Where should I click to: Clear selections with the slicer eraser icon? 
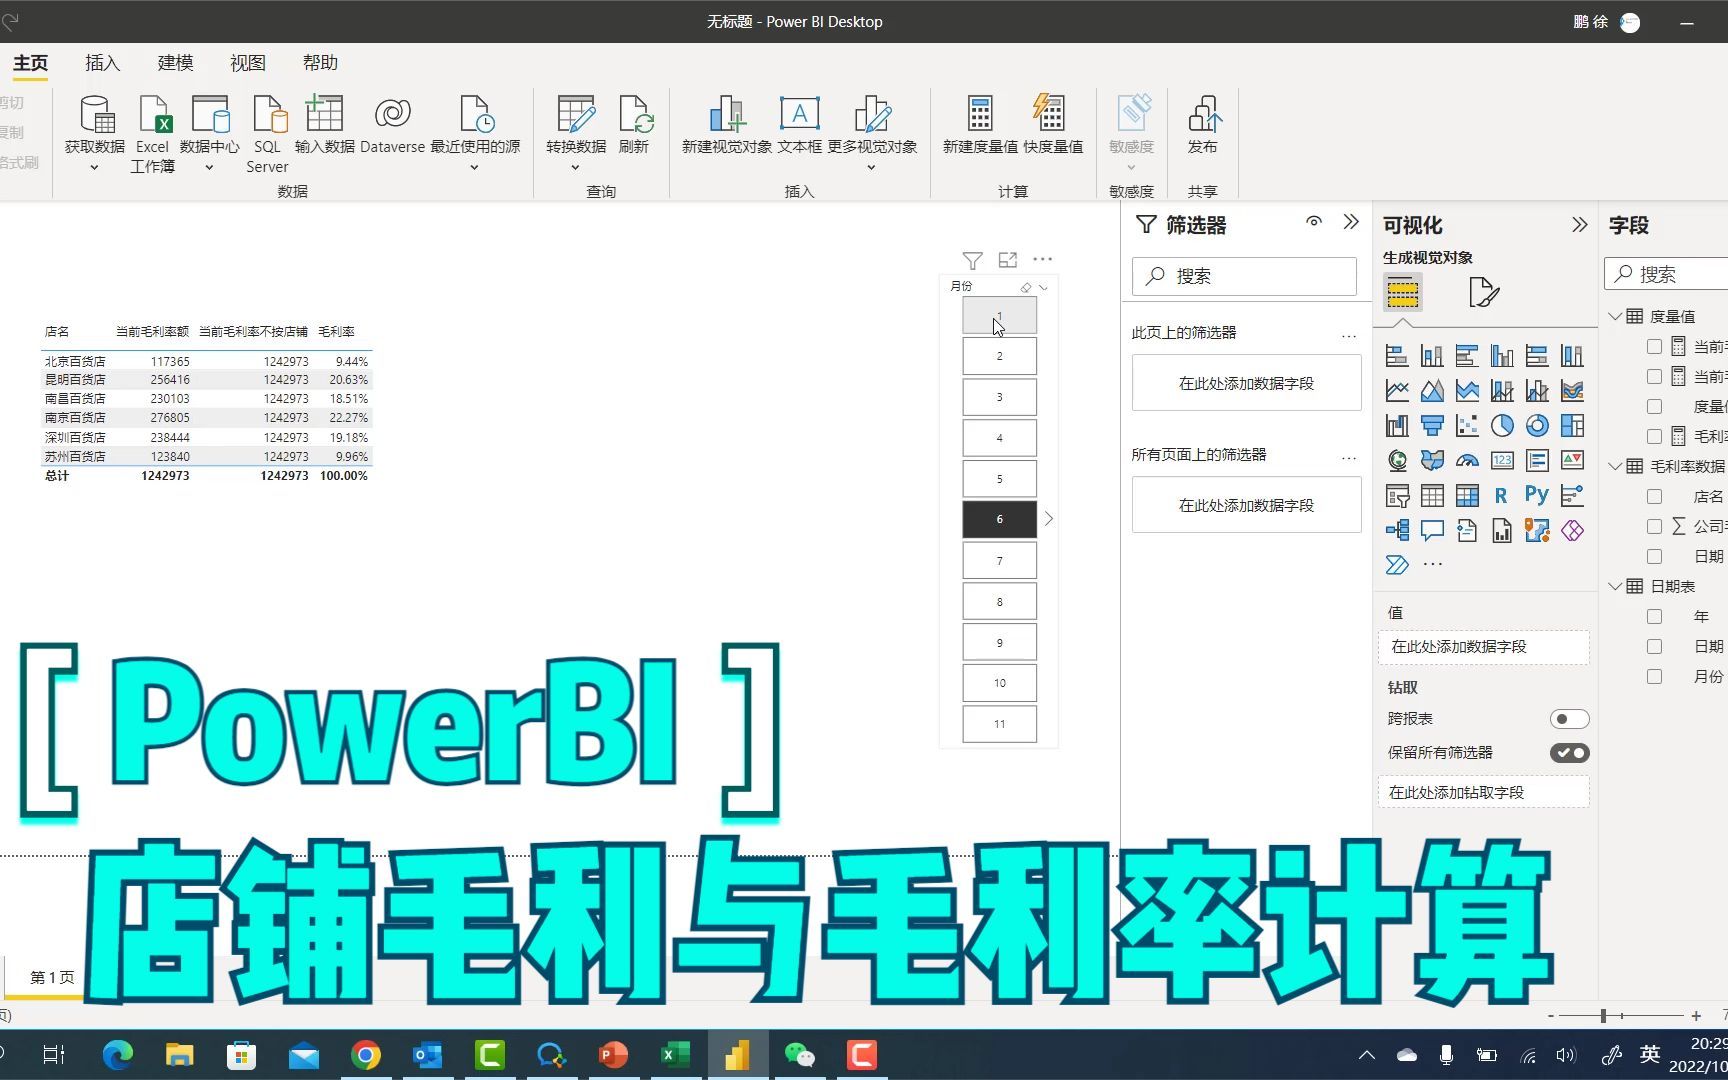point(1025,288)
